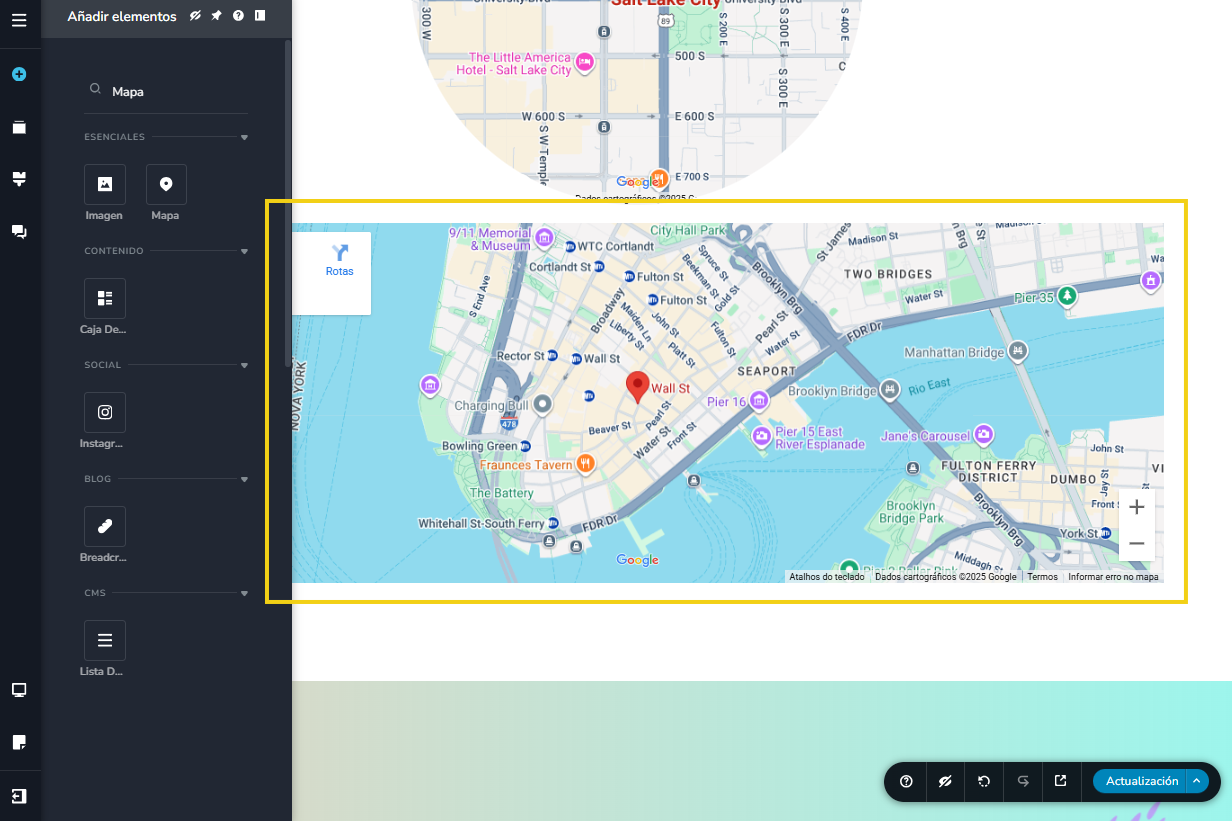Toggle hidden-eye icon in panel header

point(196,16)
